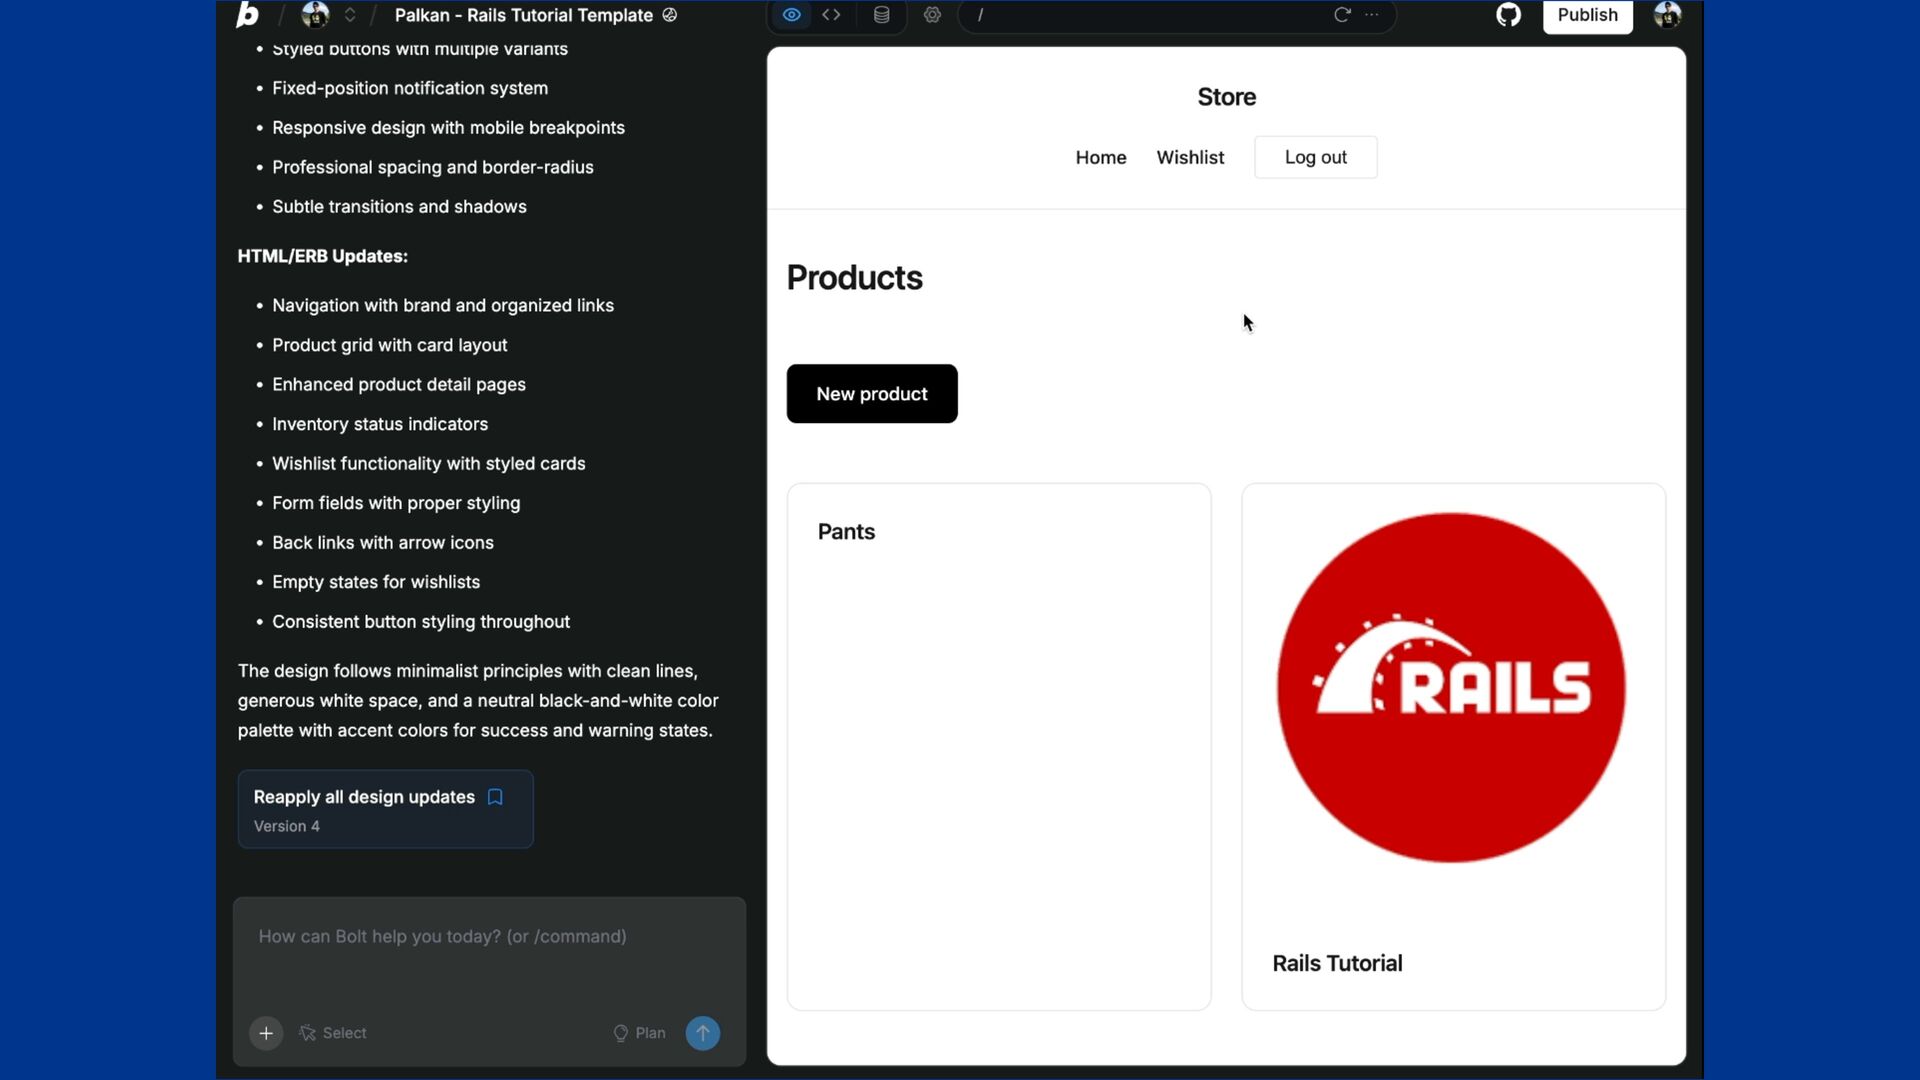Screen dimensions: 1920x1080
Task: Activate the Select element tool
Action: [x=333, y=1033]
